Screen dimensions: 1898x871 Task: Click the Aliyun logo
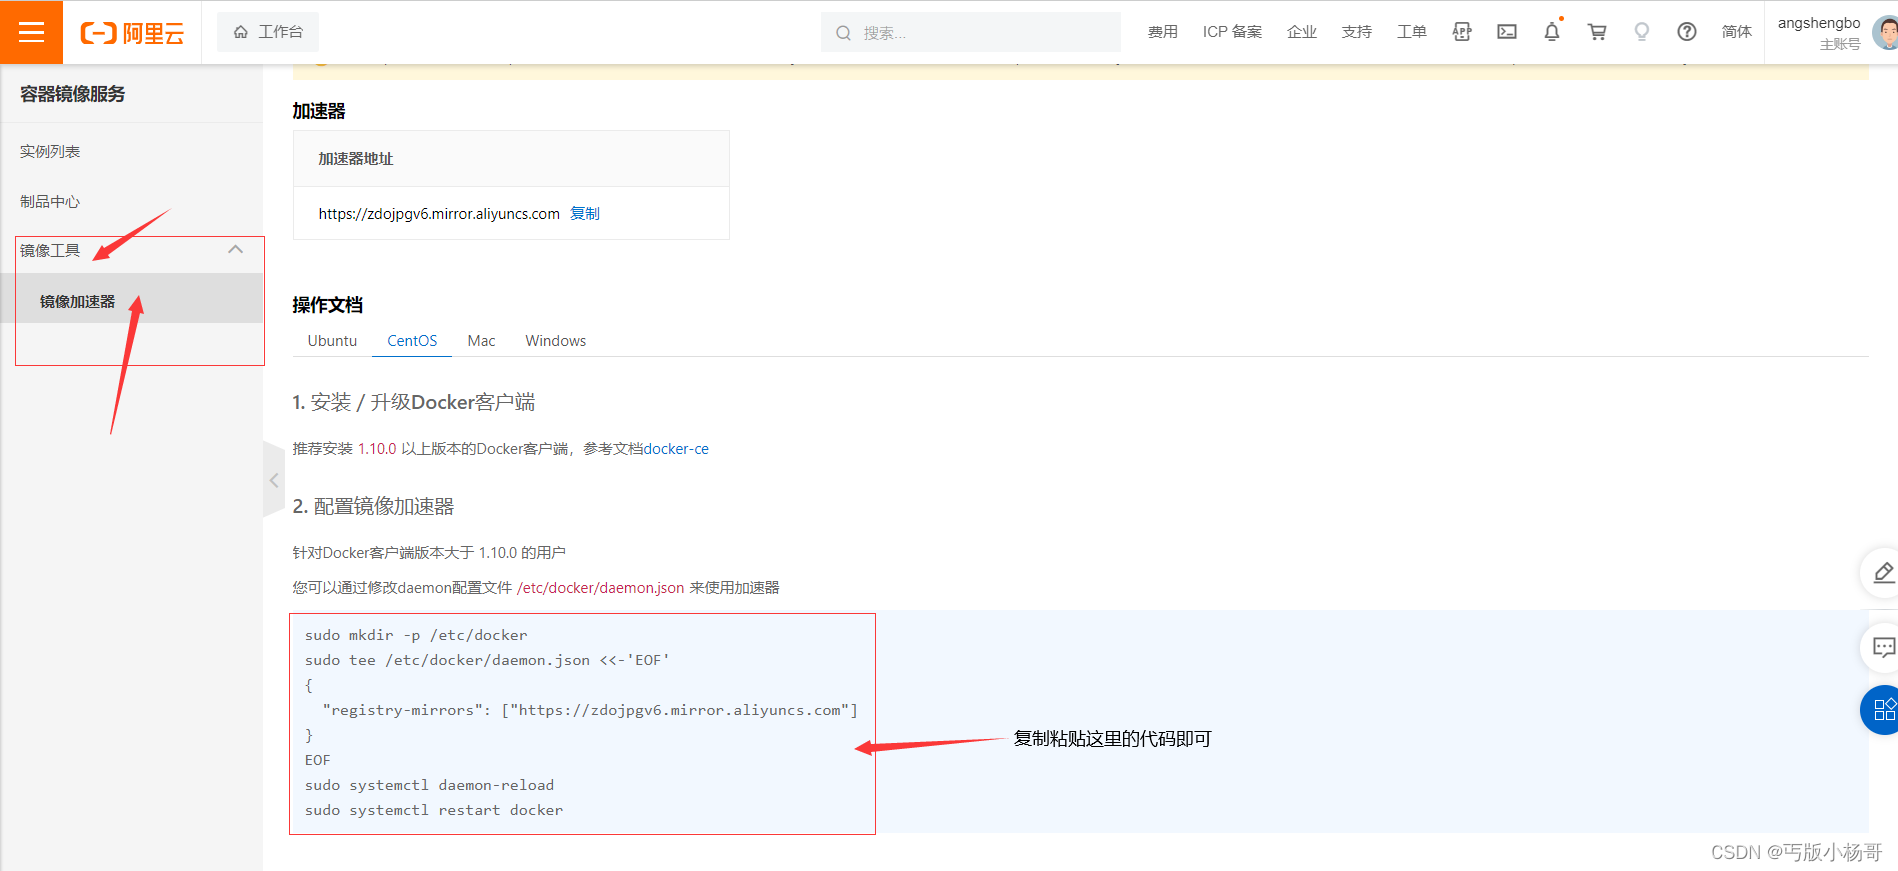click(132, 33)
